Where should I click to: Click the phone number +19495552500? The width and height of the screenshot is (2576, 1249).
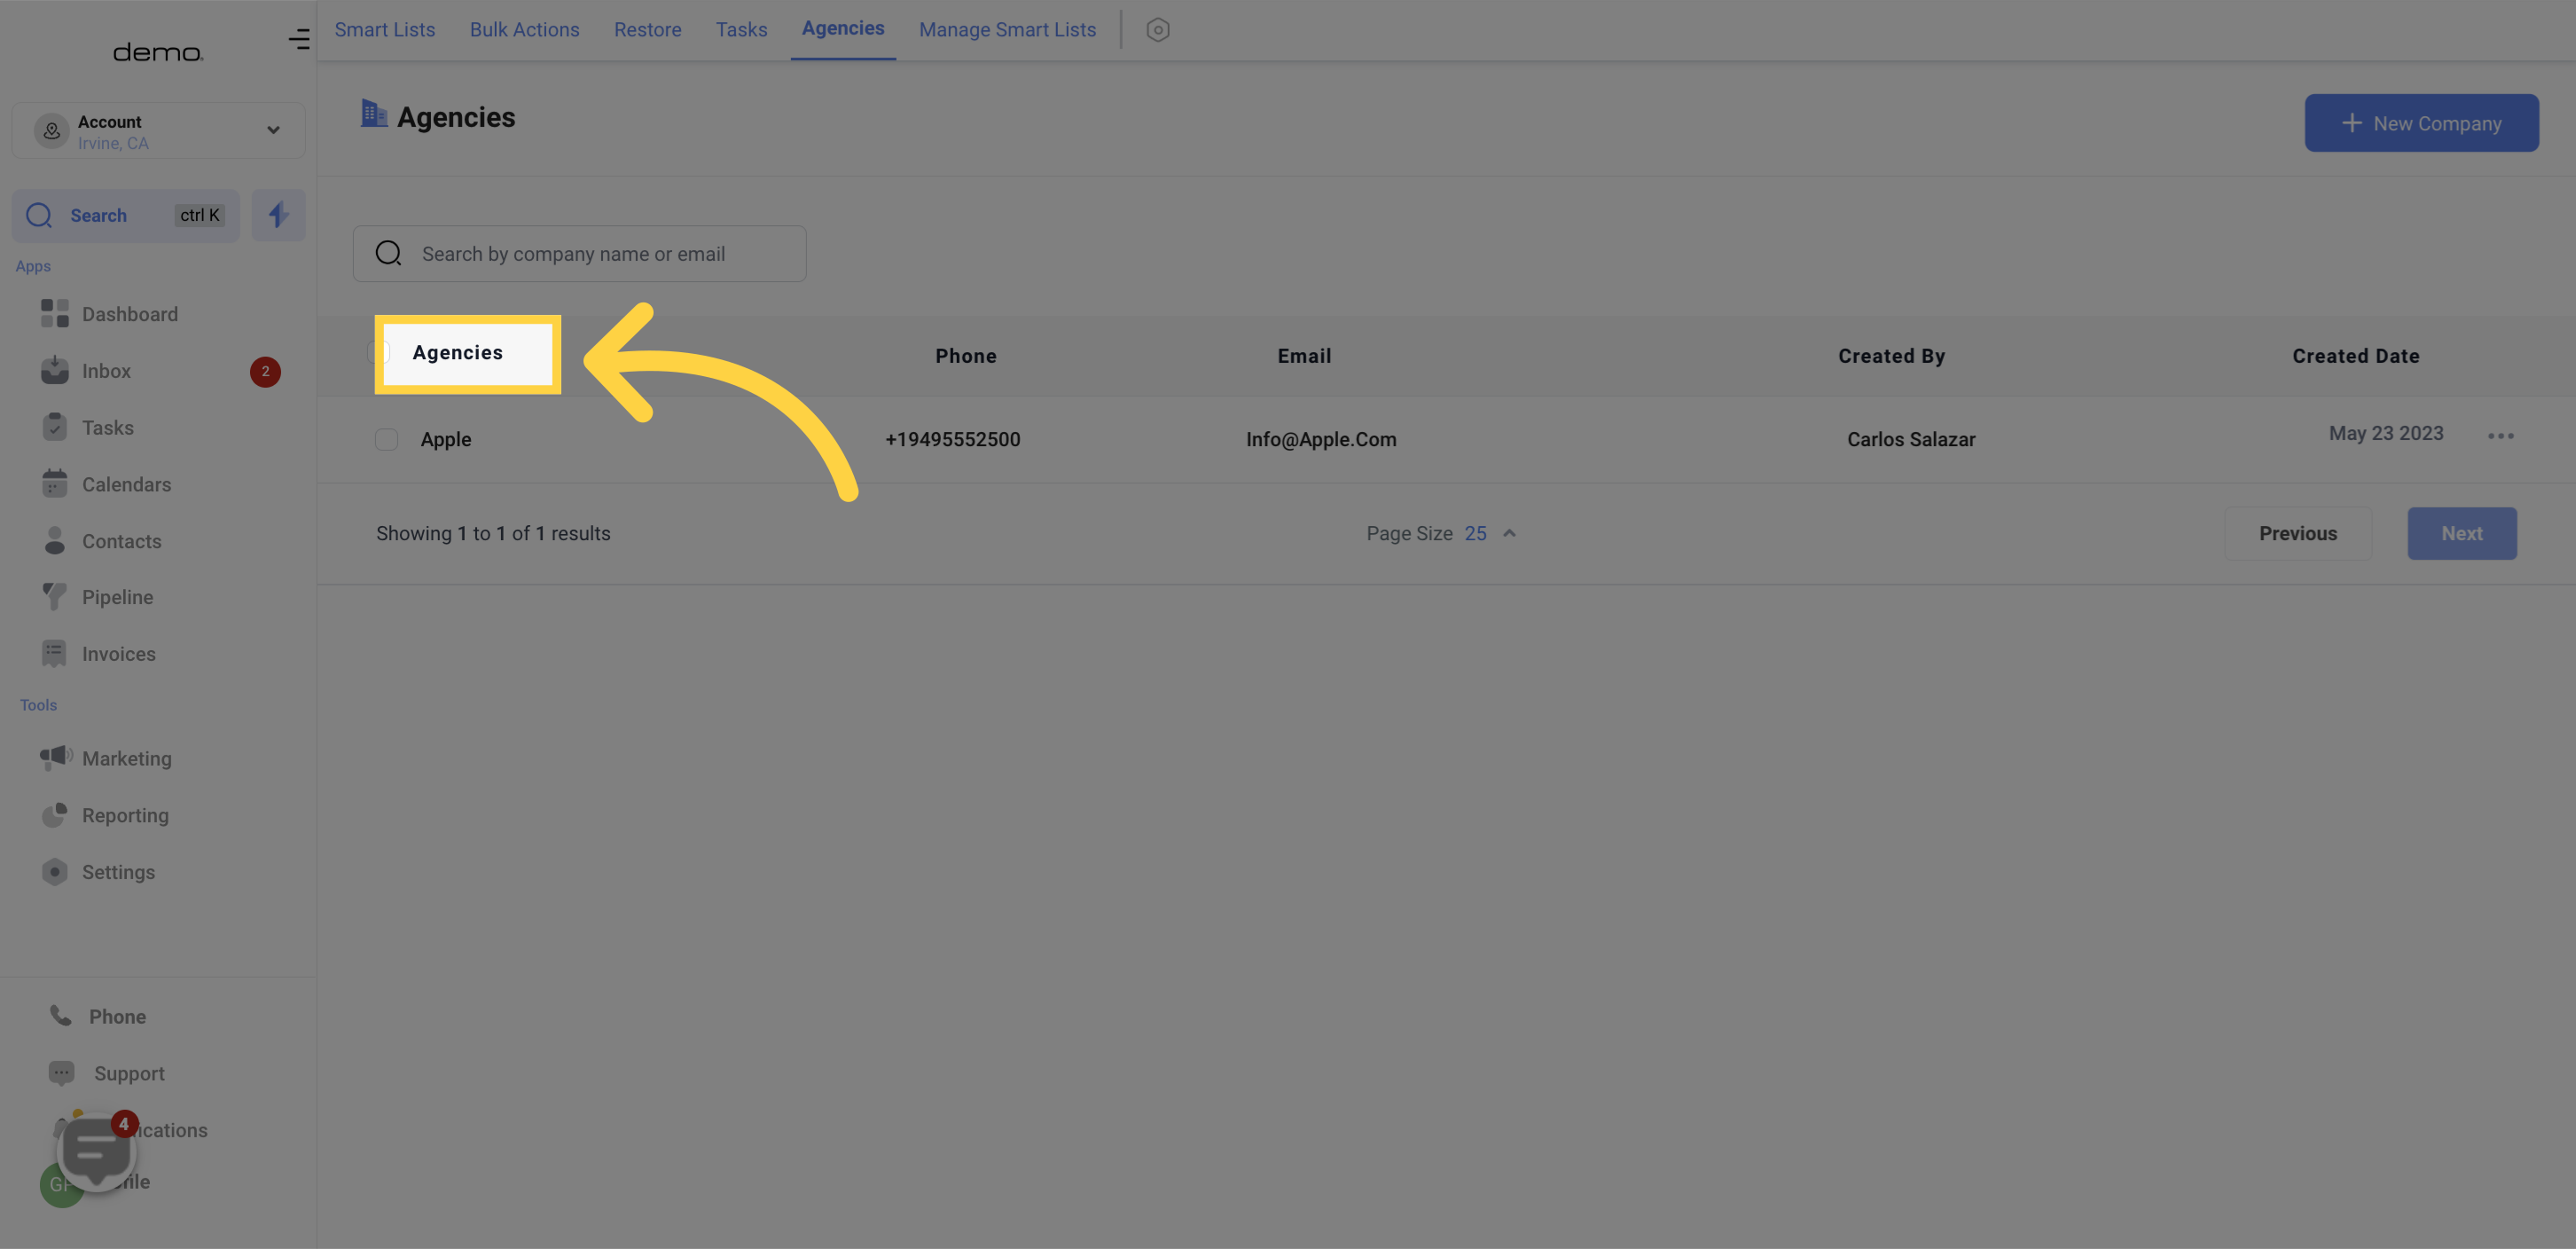(x=952, y=440)
